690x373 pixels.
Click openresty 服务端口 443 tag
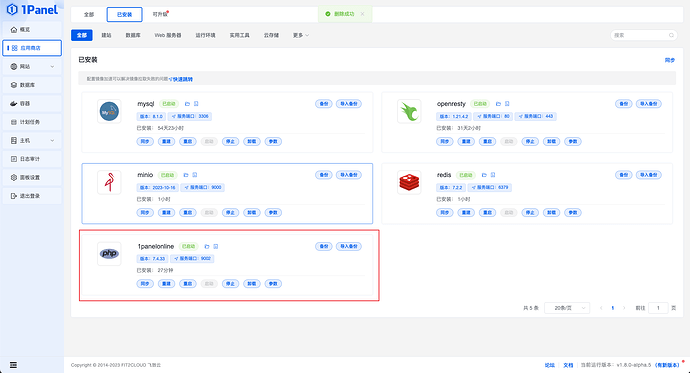pos(536,117)
